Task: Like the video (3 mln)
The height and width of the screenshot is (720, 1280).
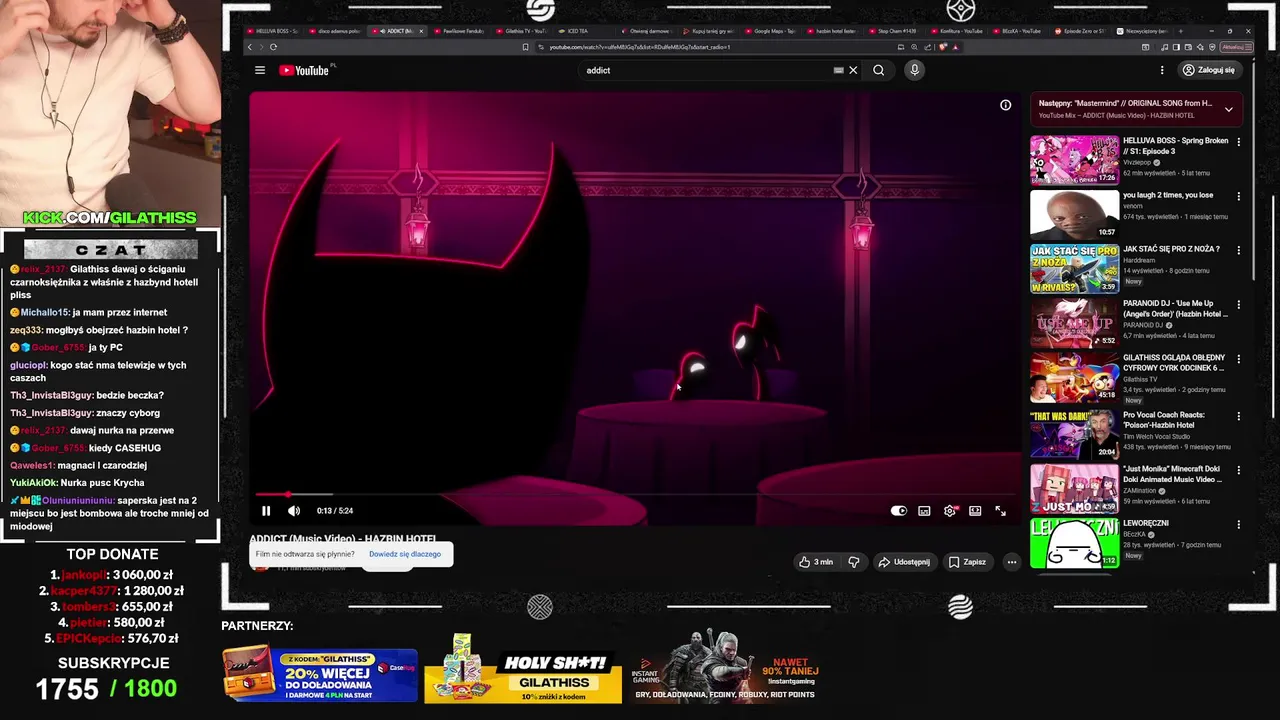Action: click(x=816, y=562)
